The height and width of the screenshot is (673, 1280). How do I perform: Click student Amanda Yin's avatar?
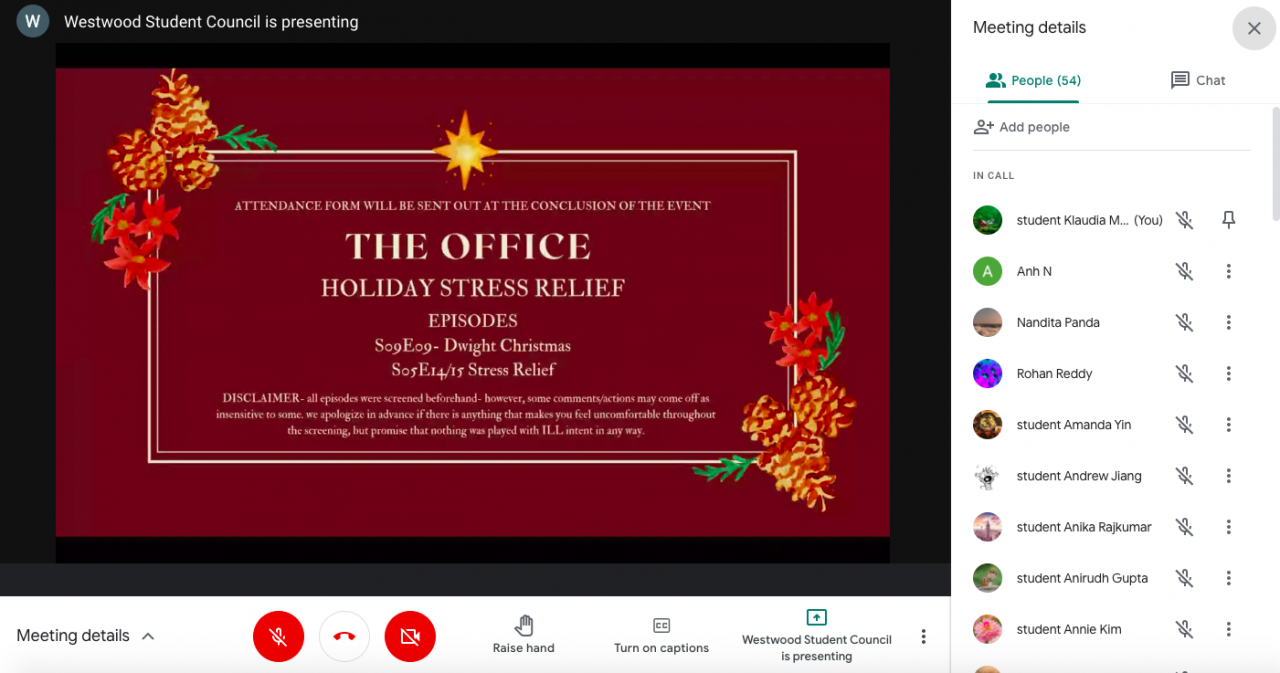point(987,424)
